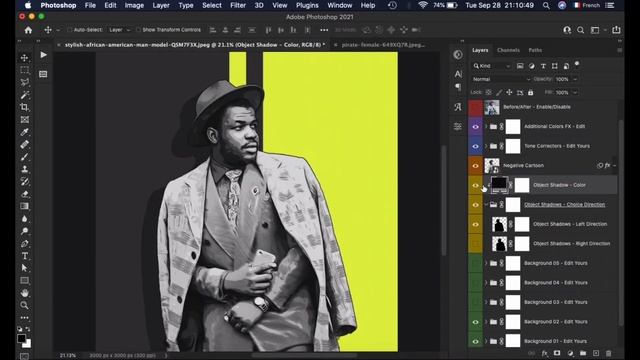640x360 pixels.
Task: Click the Wi-Fi icon in menu bar
Action: click(423, 5)
